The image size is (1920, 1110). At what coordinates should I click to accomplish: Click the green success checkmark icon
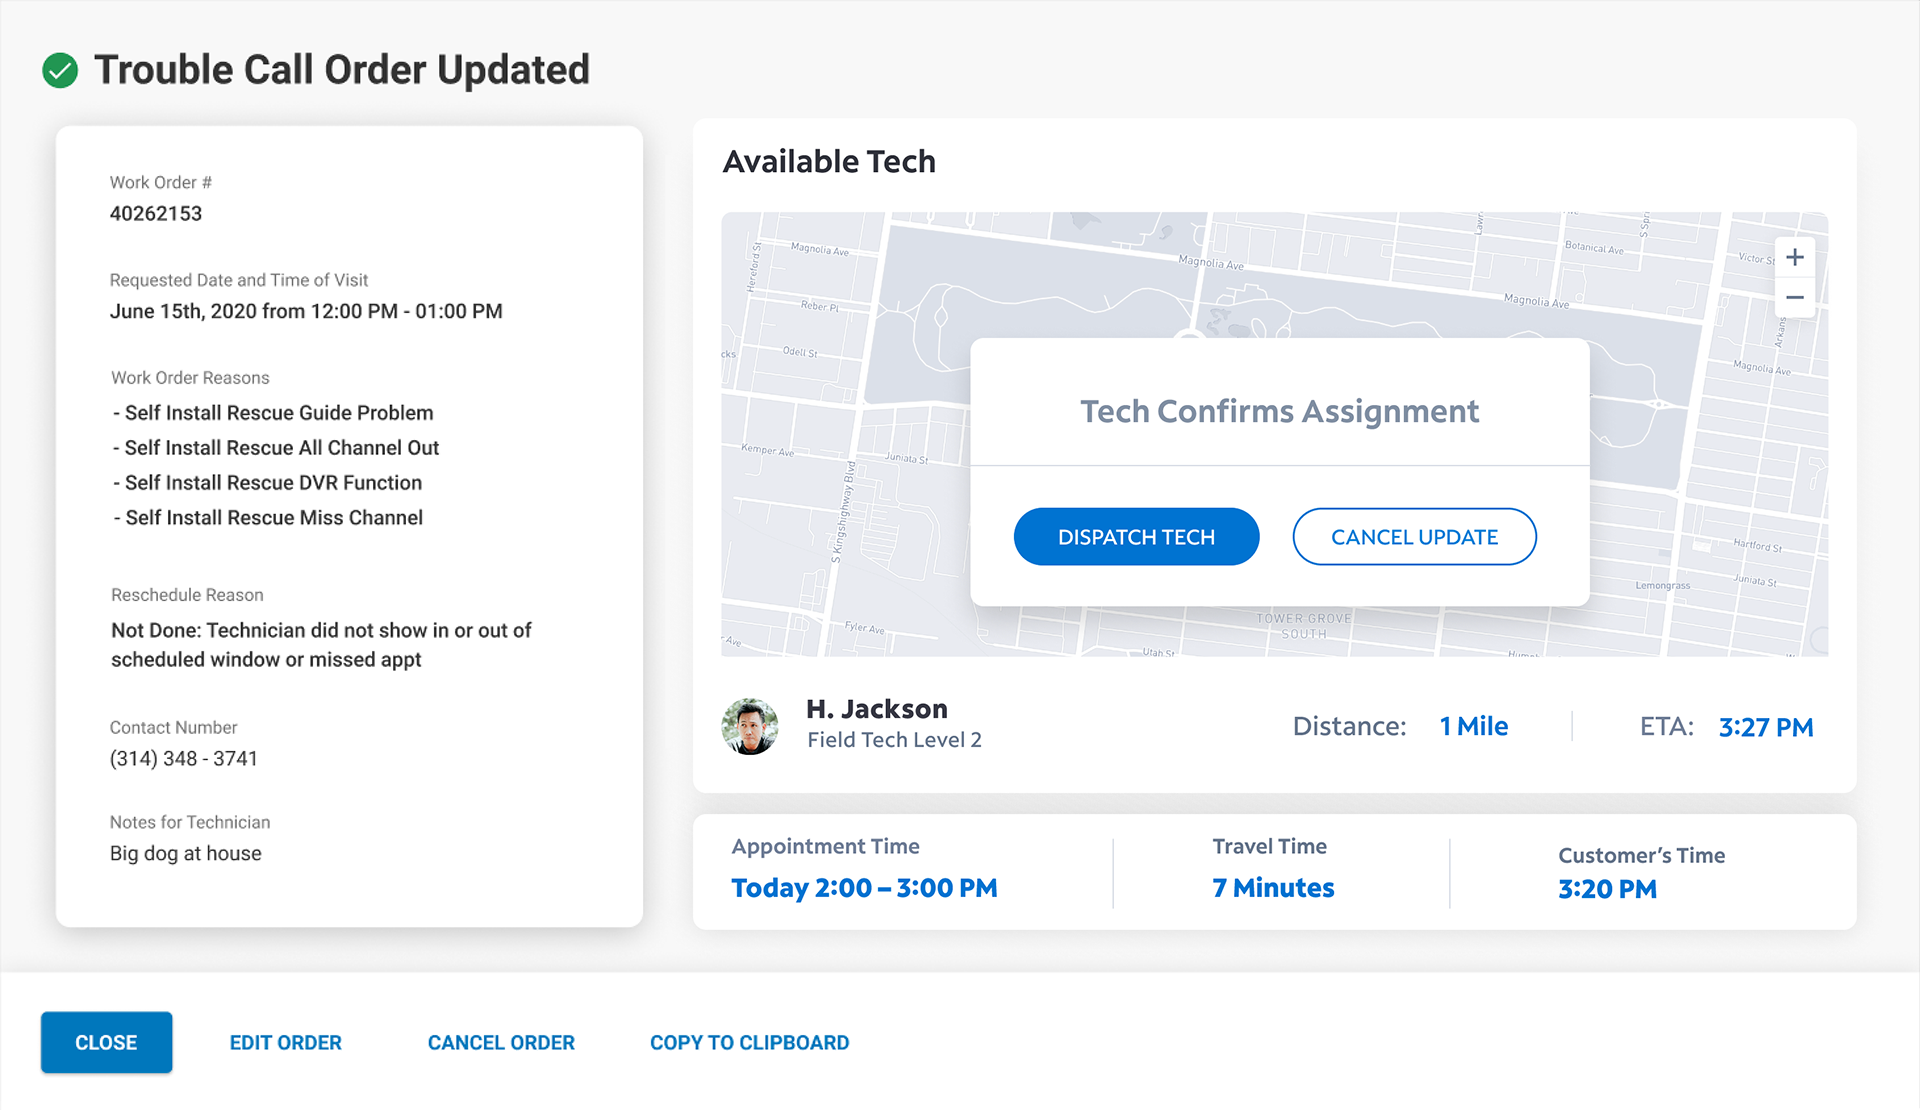60,71
